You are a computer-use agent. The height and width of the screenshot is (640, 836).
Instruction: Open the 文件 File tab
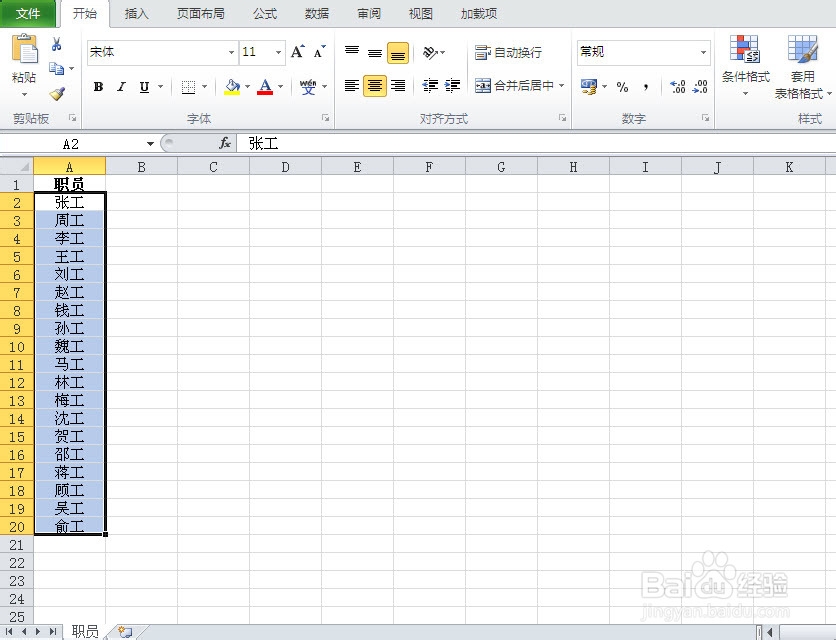[x=28, y=13]
